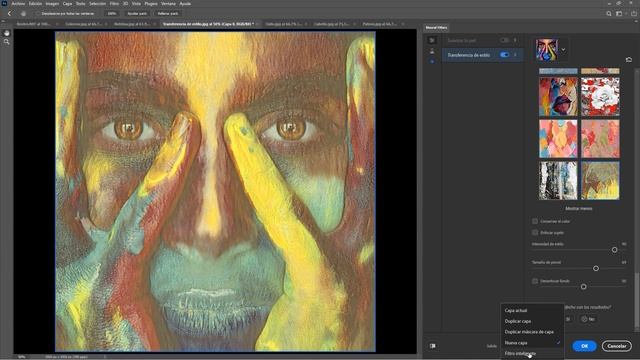Select the red and white rose style thumbnail
The width and height of the screenshot is (640, 360).
[600, 97]
